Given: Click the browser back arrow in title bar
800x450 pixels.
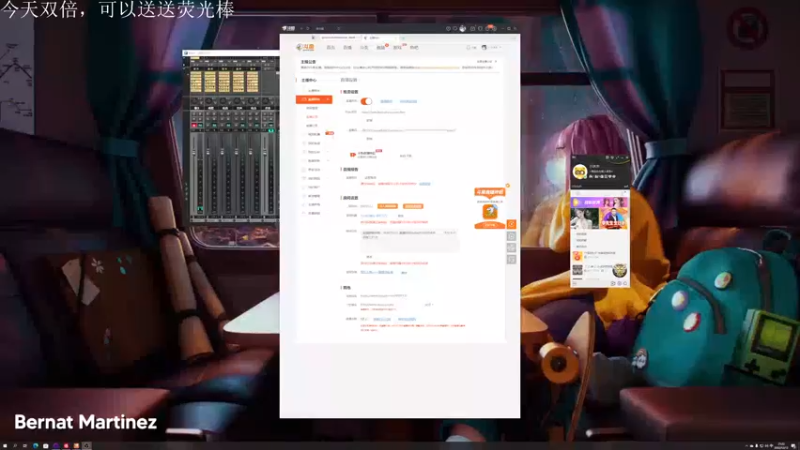Looking at the screenshot, I should tap(301, 29).
